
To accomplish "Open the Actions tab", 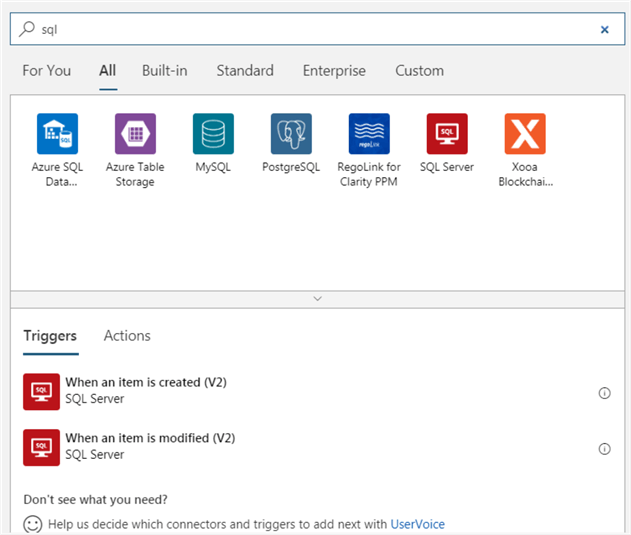I will 127,336.
